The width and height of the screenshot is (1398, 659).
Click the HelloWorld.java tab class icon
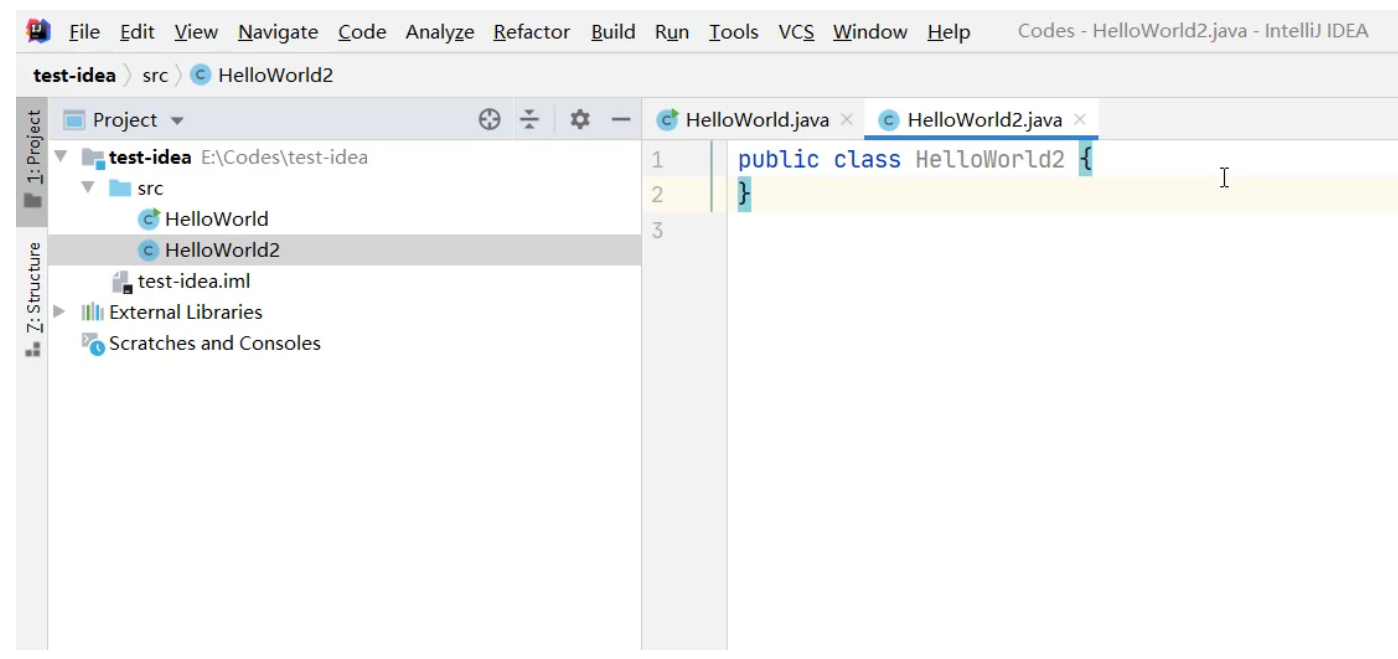click(668, 120)
